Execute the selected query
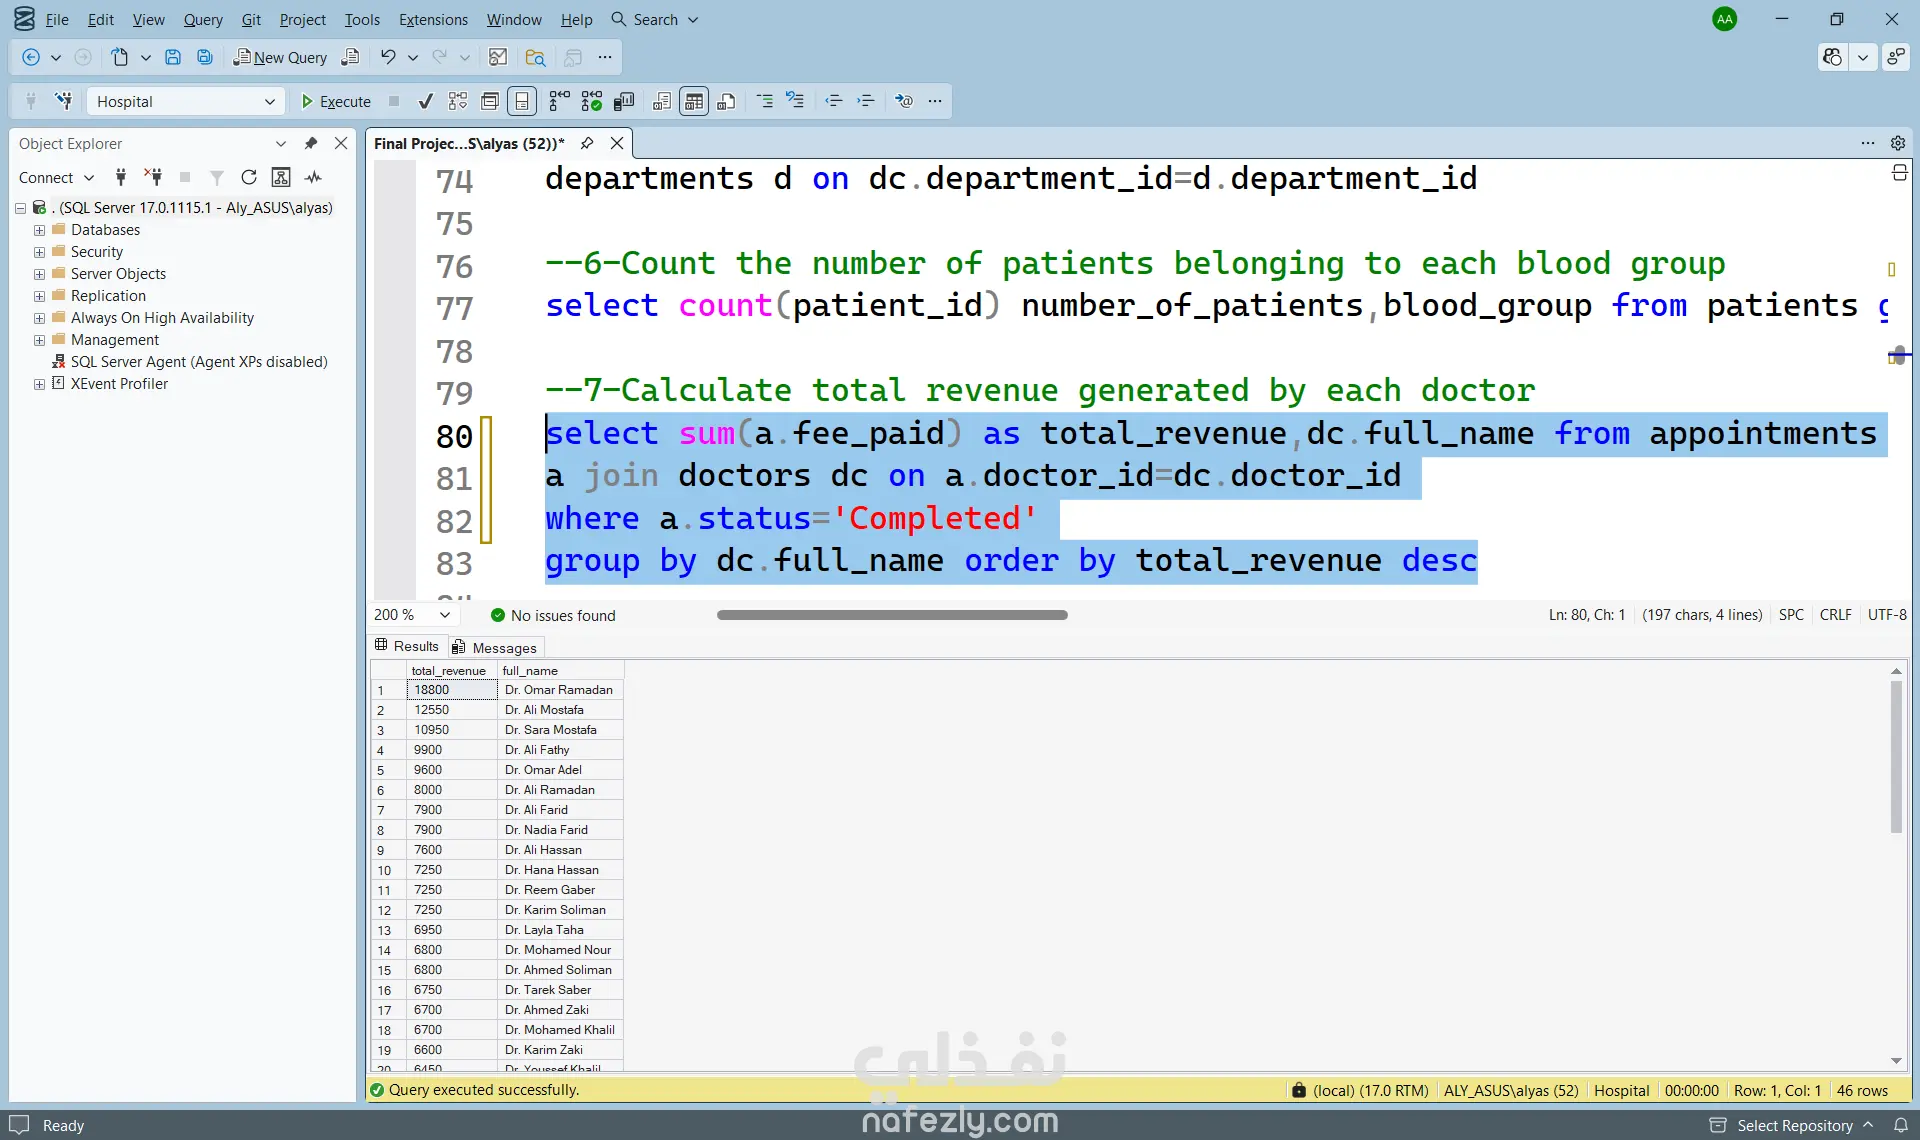Image resolution: width=1920 pixels, height=1140 pixels. pos(336,101)
